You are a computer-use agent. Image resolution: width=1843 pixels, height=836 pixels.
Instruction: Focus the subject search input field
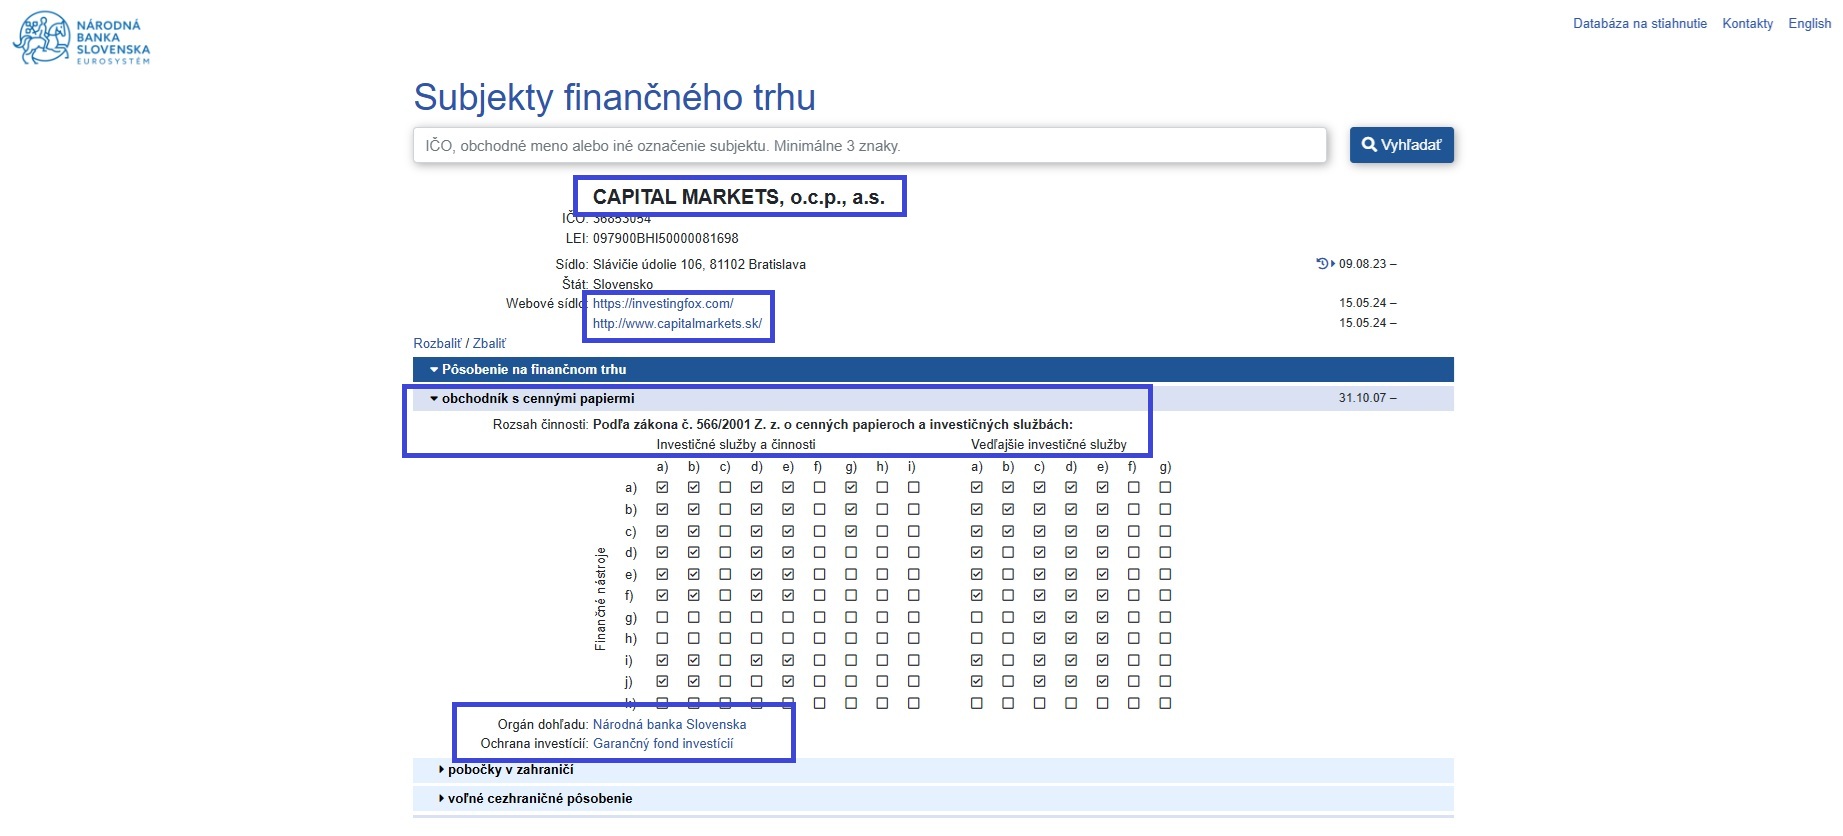[869, 145]
